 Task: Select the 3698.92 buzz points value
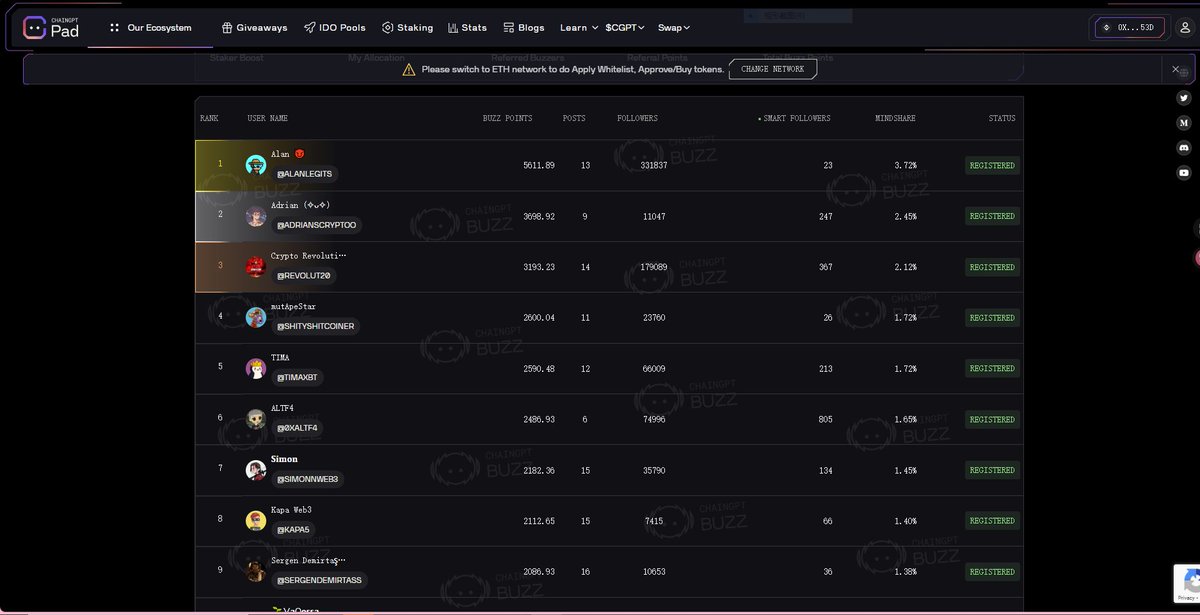click(538, 216)
